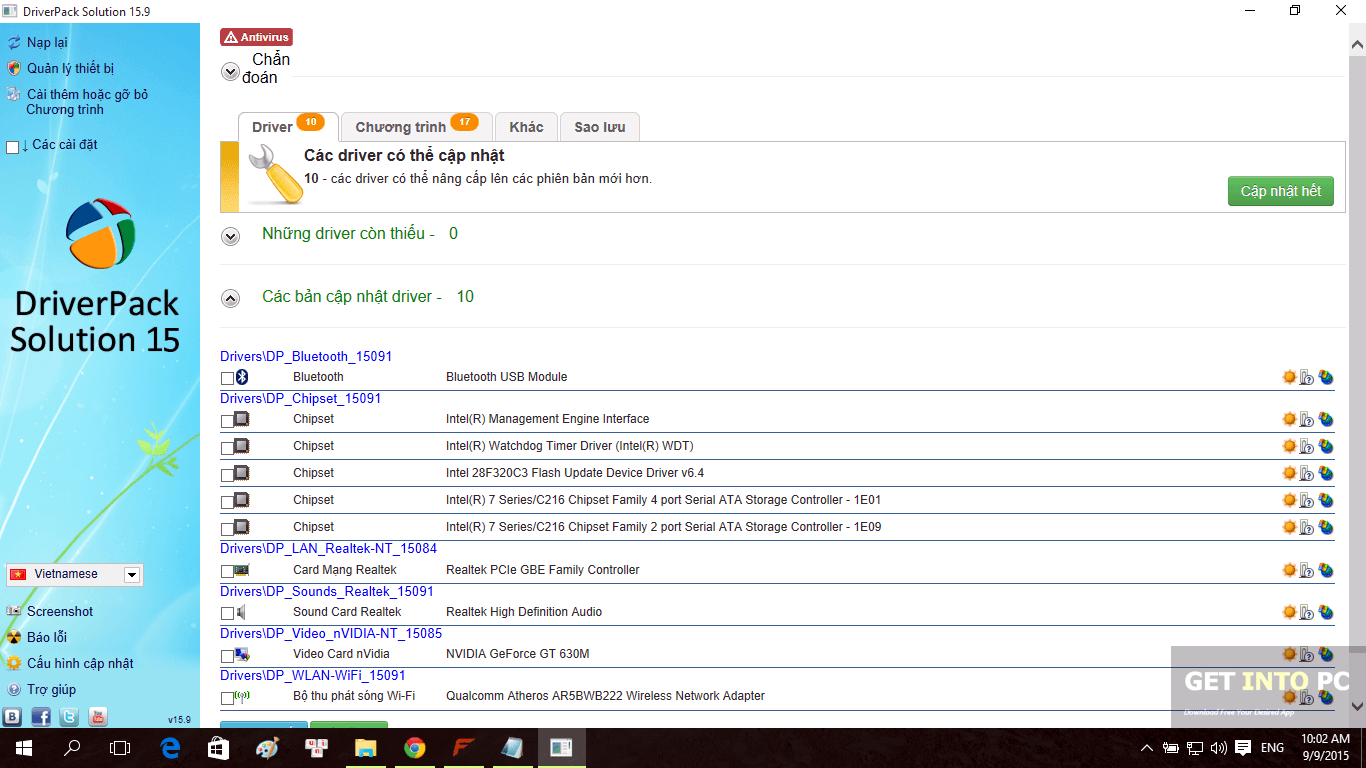Check the Management Engine Interface checkbox
The height and width of the screenshot is (768, 1366).
(x=227, y=420)
